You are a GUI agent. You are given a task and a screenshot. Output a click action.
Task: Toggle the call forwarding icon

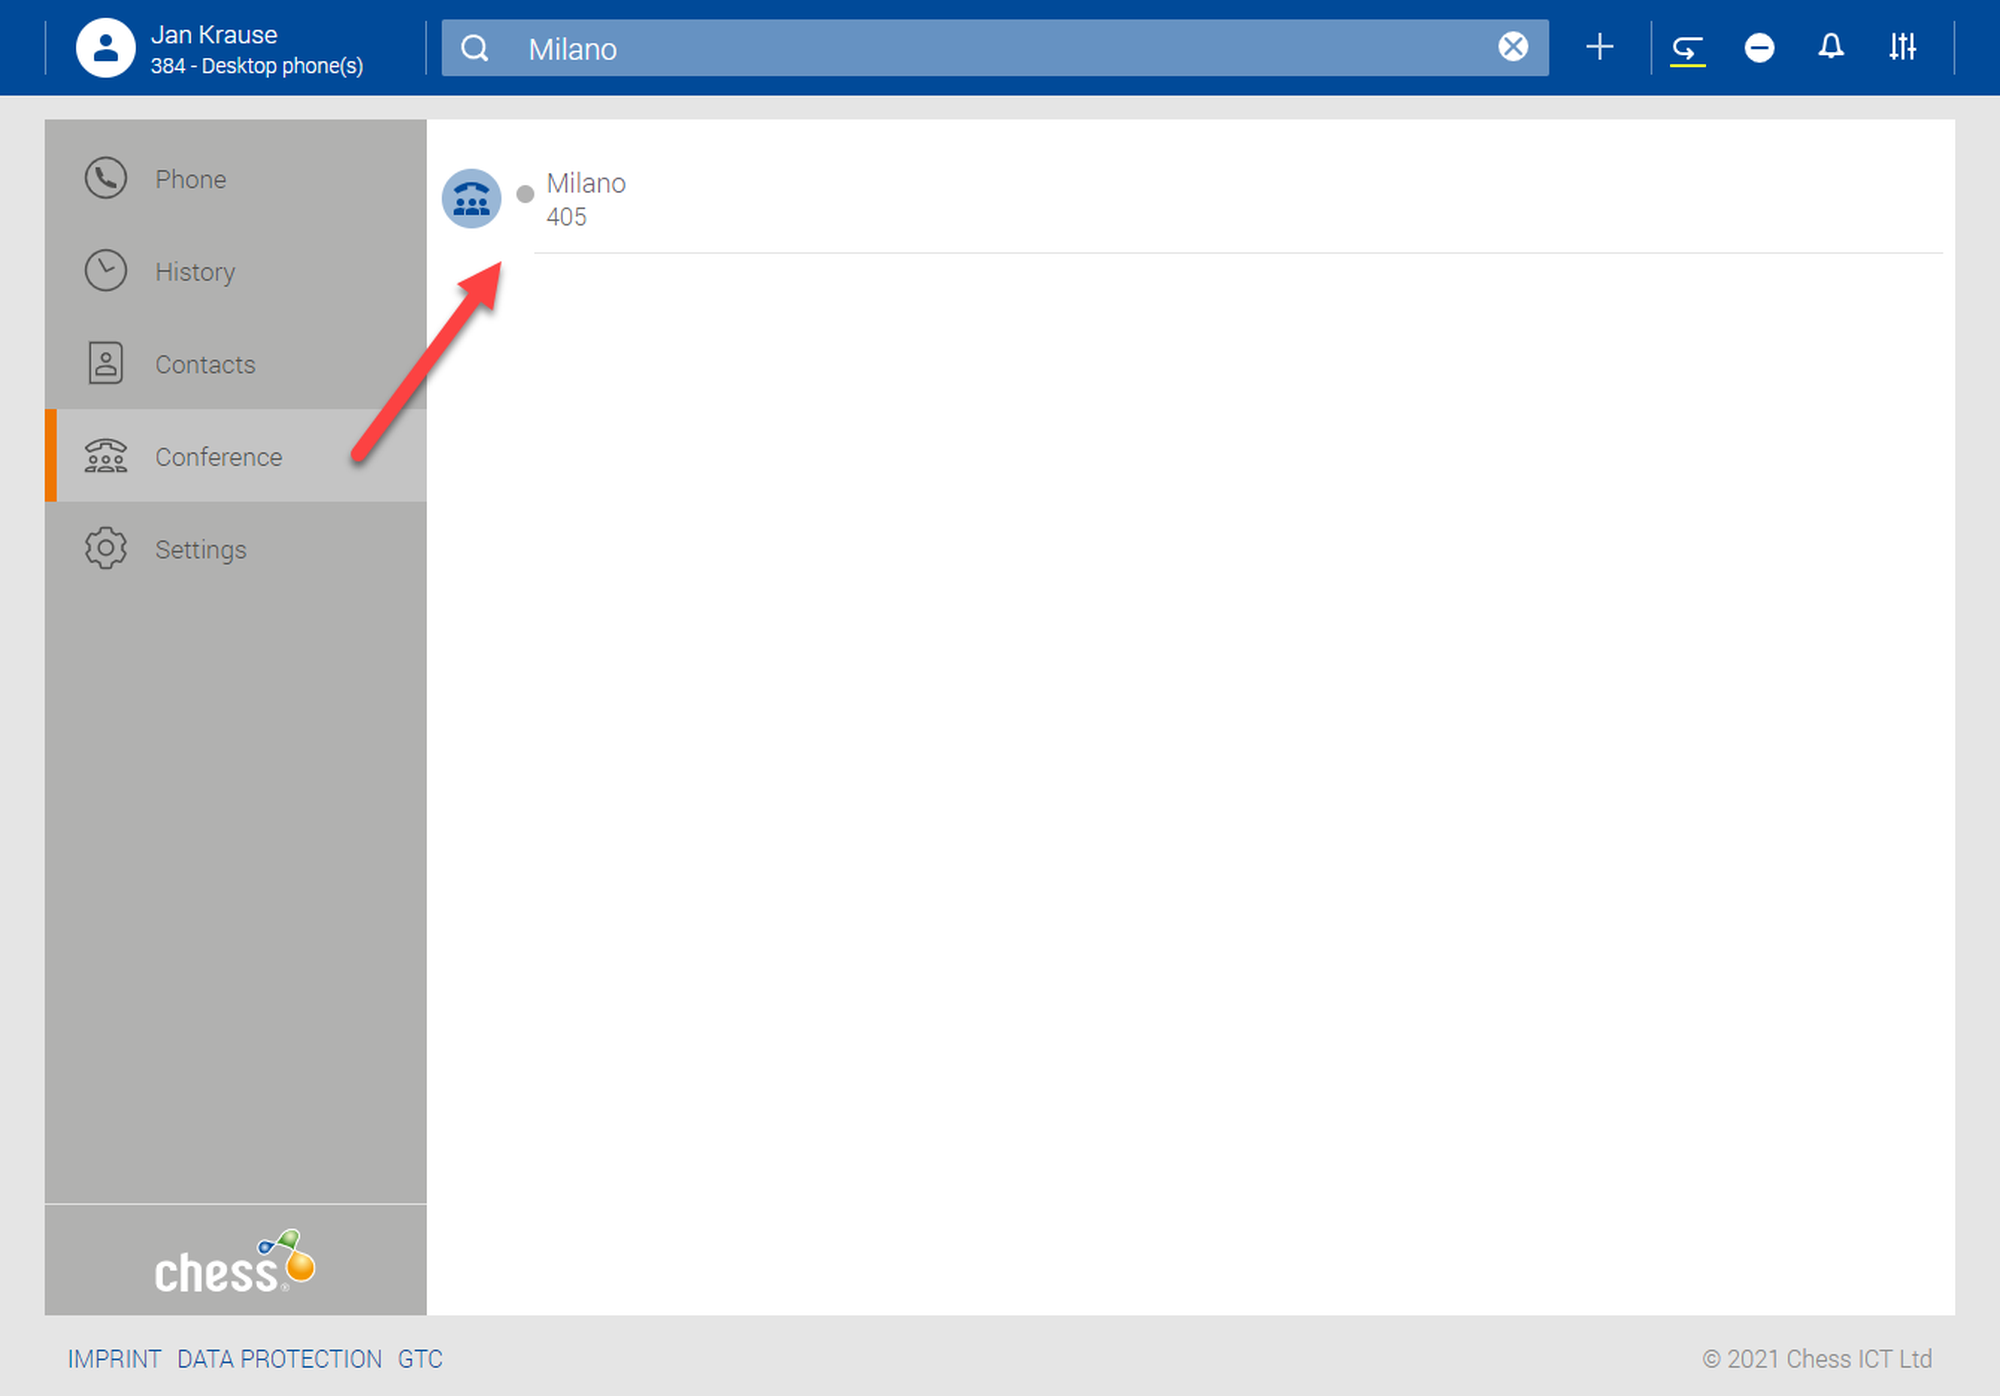(x=1687, y=47)
